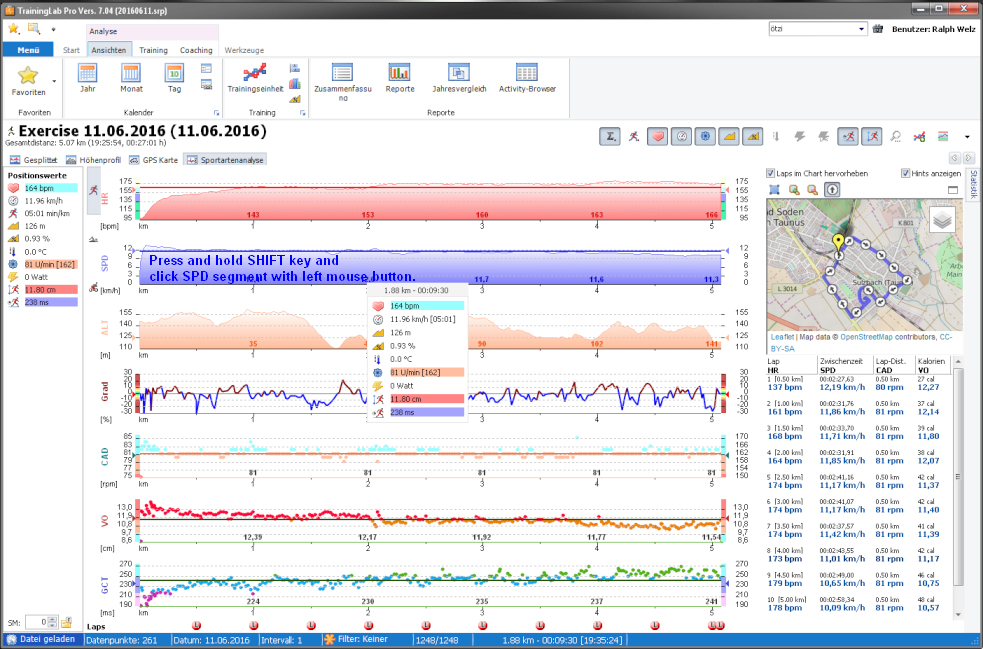Switch to the Coaching ribbon tab
983x649 pixels.
click(x=196, y=50)
